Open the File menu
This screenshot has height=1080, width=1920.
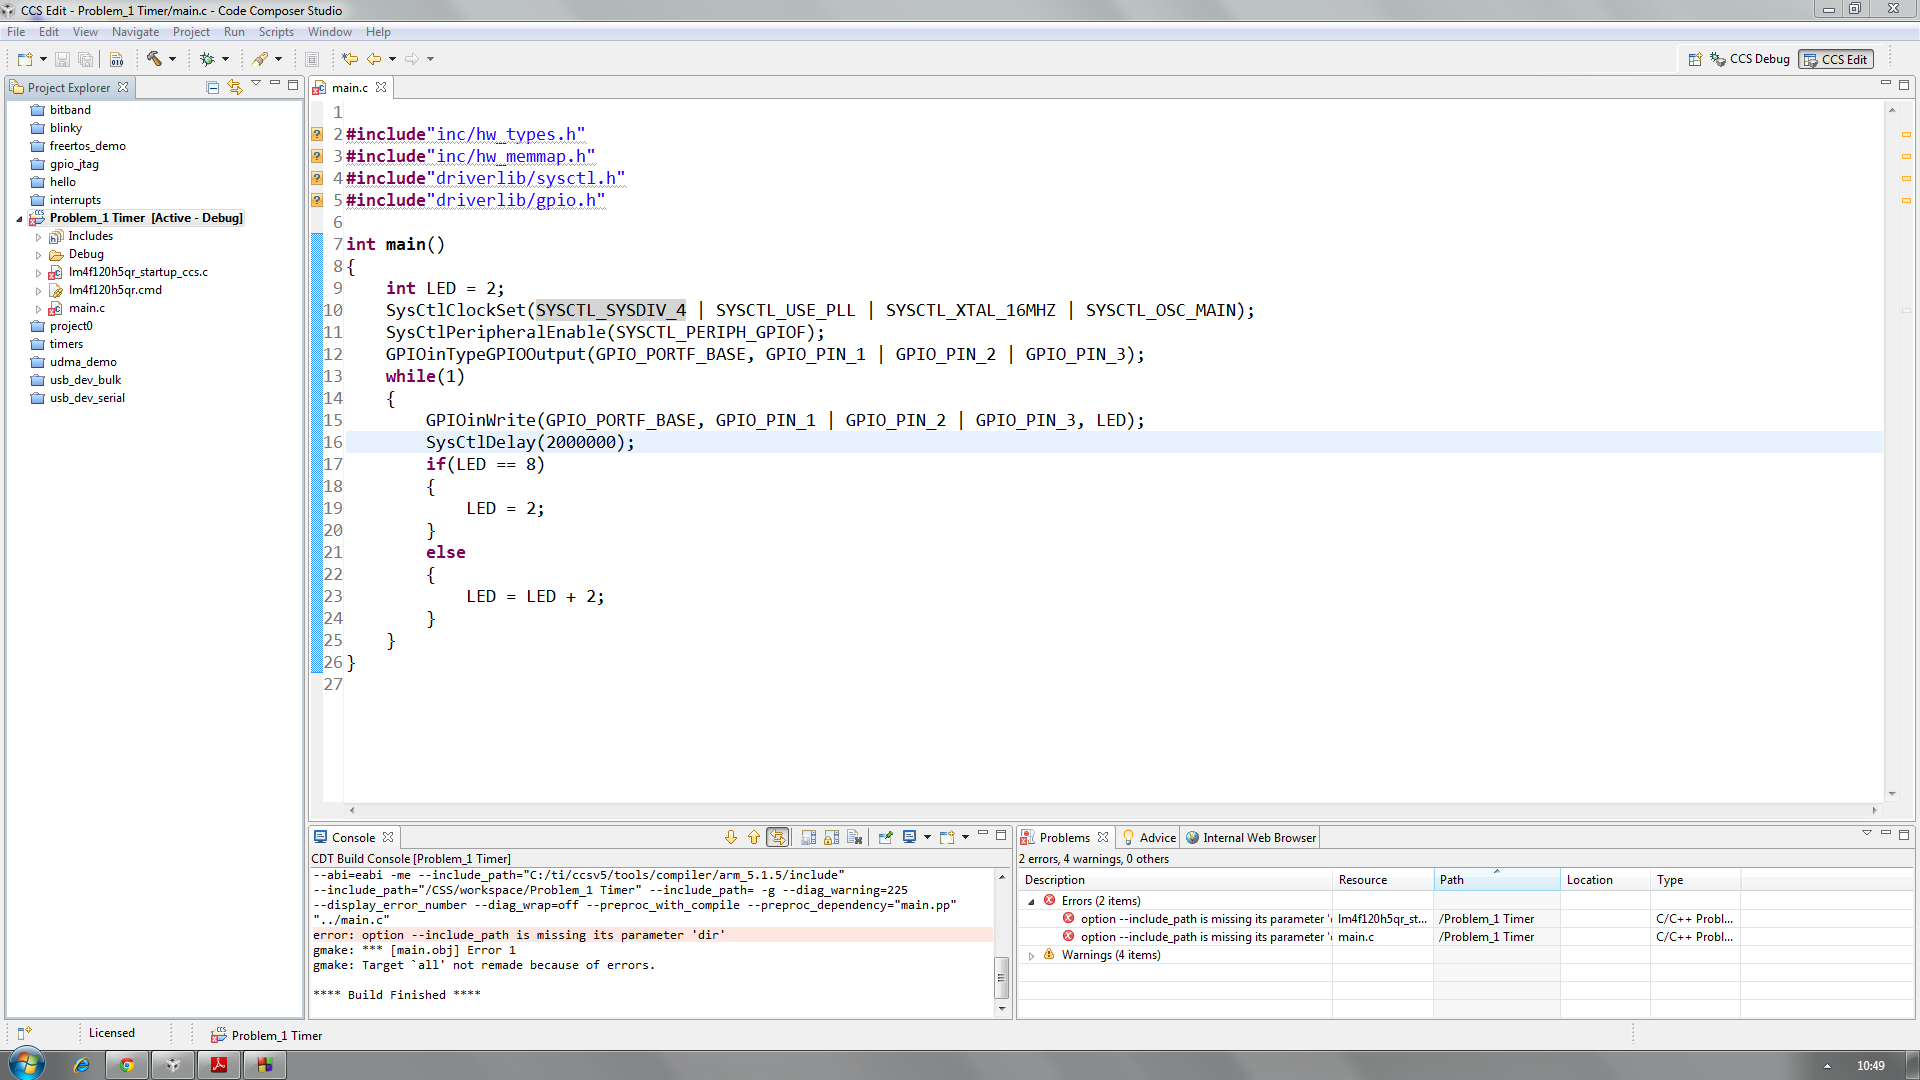click(16, 32)
